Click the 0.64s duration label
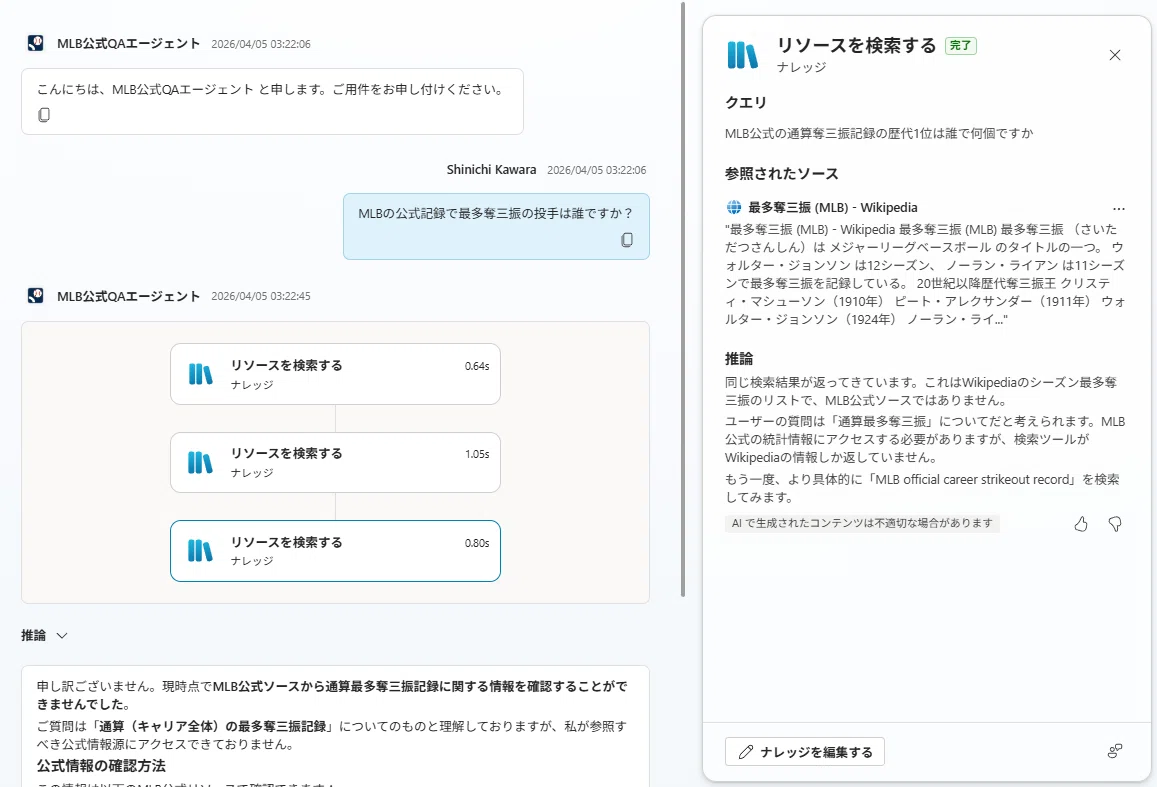 477,366
